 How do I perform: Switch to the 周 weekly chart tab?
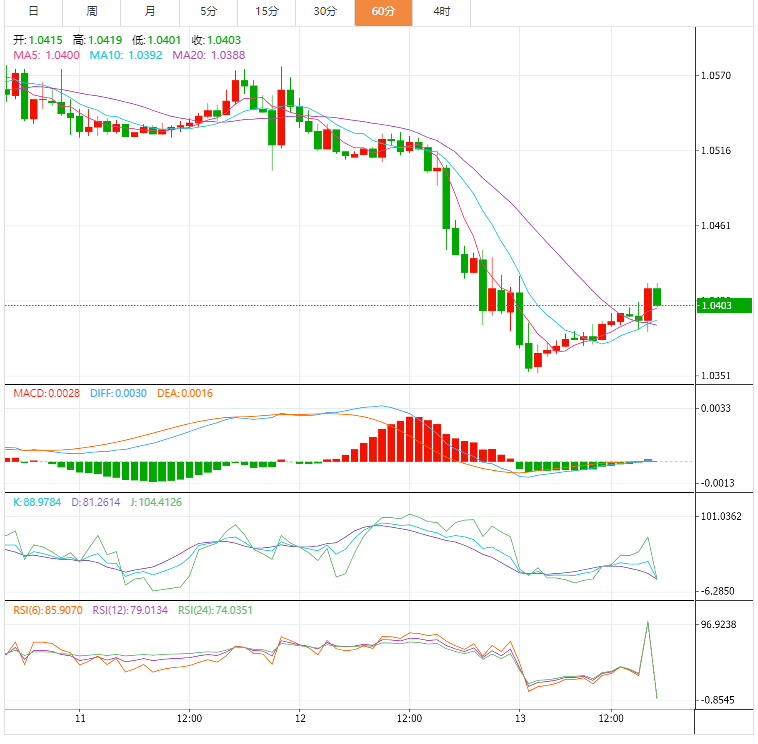pos(92,12)
